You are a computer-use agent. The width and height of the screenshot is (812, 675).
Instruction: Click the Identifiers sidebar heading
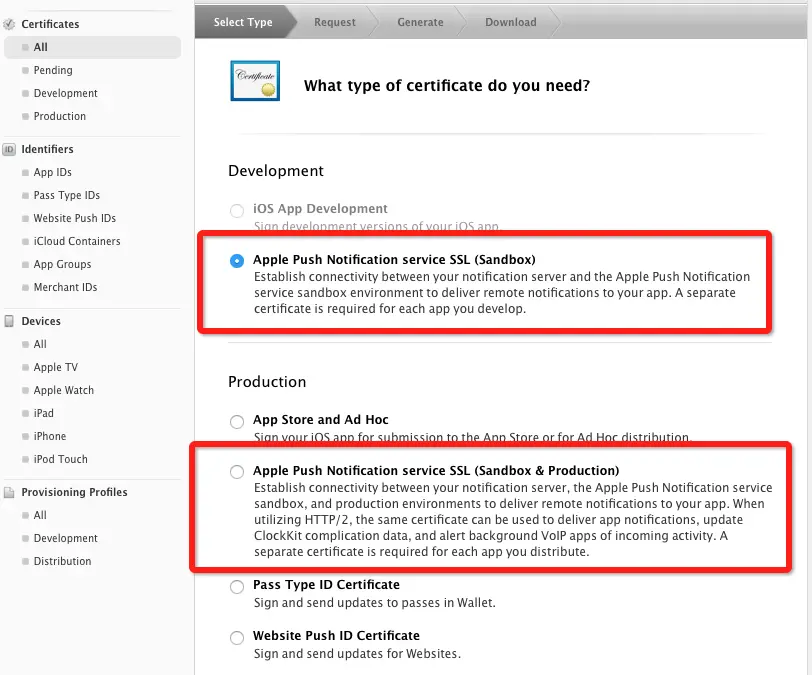[x=47, y=149]
